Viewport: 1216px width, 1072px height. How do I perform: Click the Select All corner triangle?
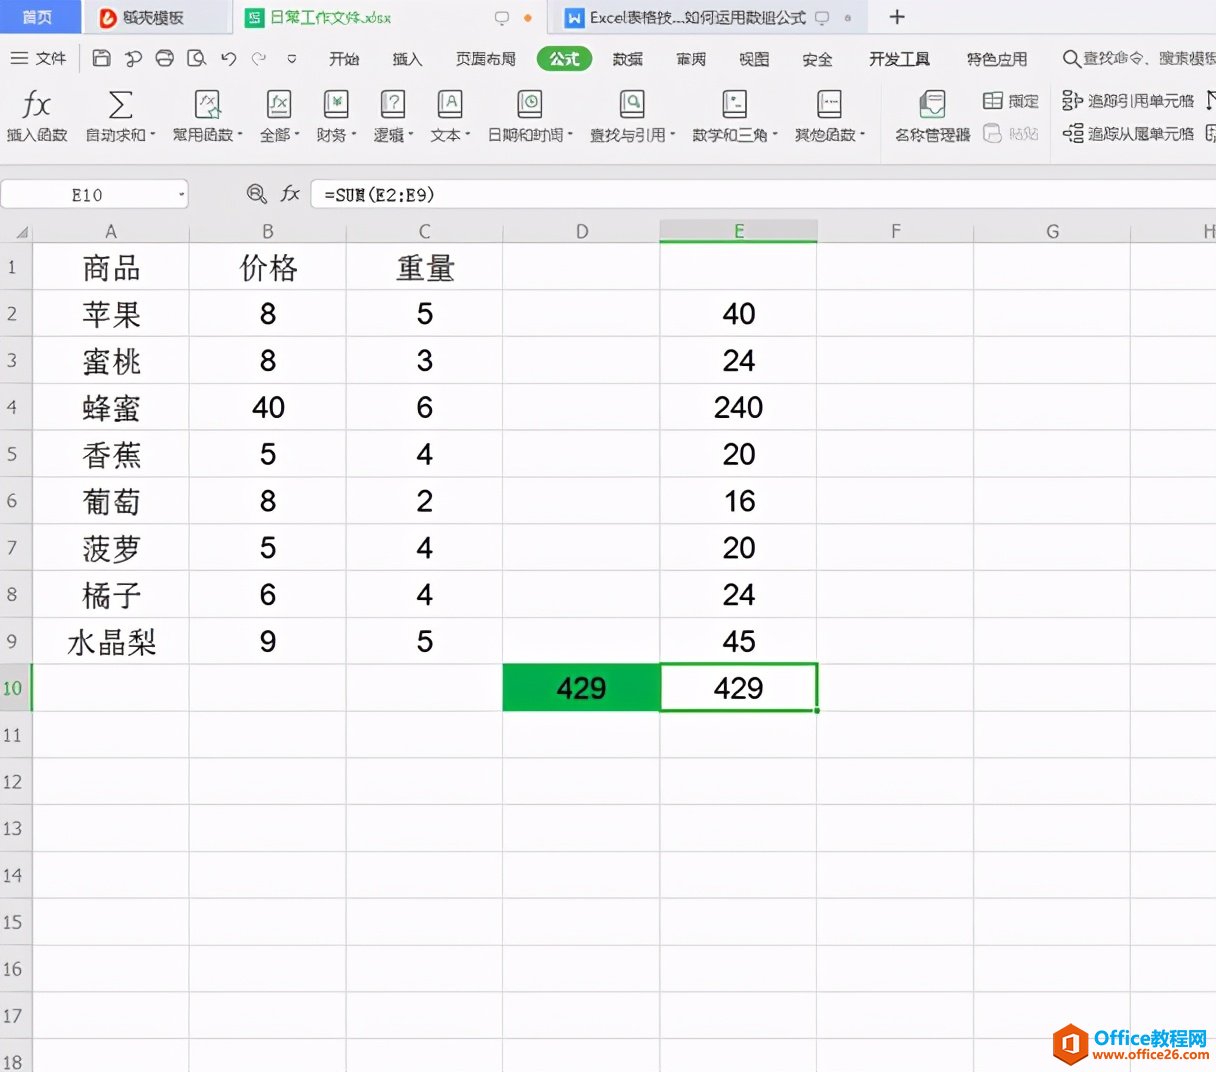point(21,232)
